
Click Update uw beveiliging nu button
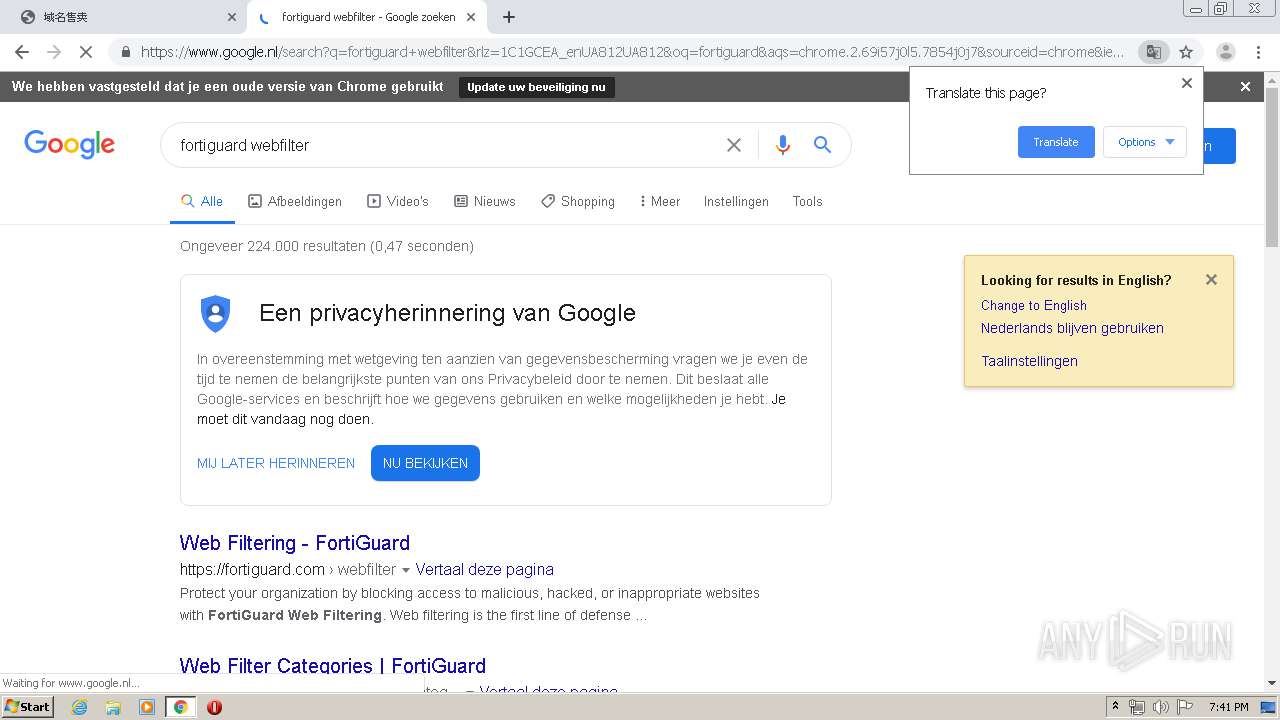click(x=536, y=87)
